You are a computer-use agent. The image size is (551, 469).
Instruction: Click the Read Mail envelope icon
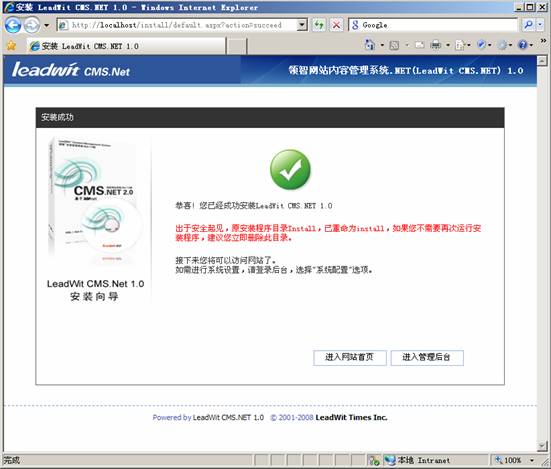click(x=420, y=45)
